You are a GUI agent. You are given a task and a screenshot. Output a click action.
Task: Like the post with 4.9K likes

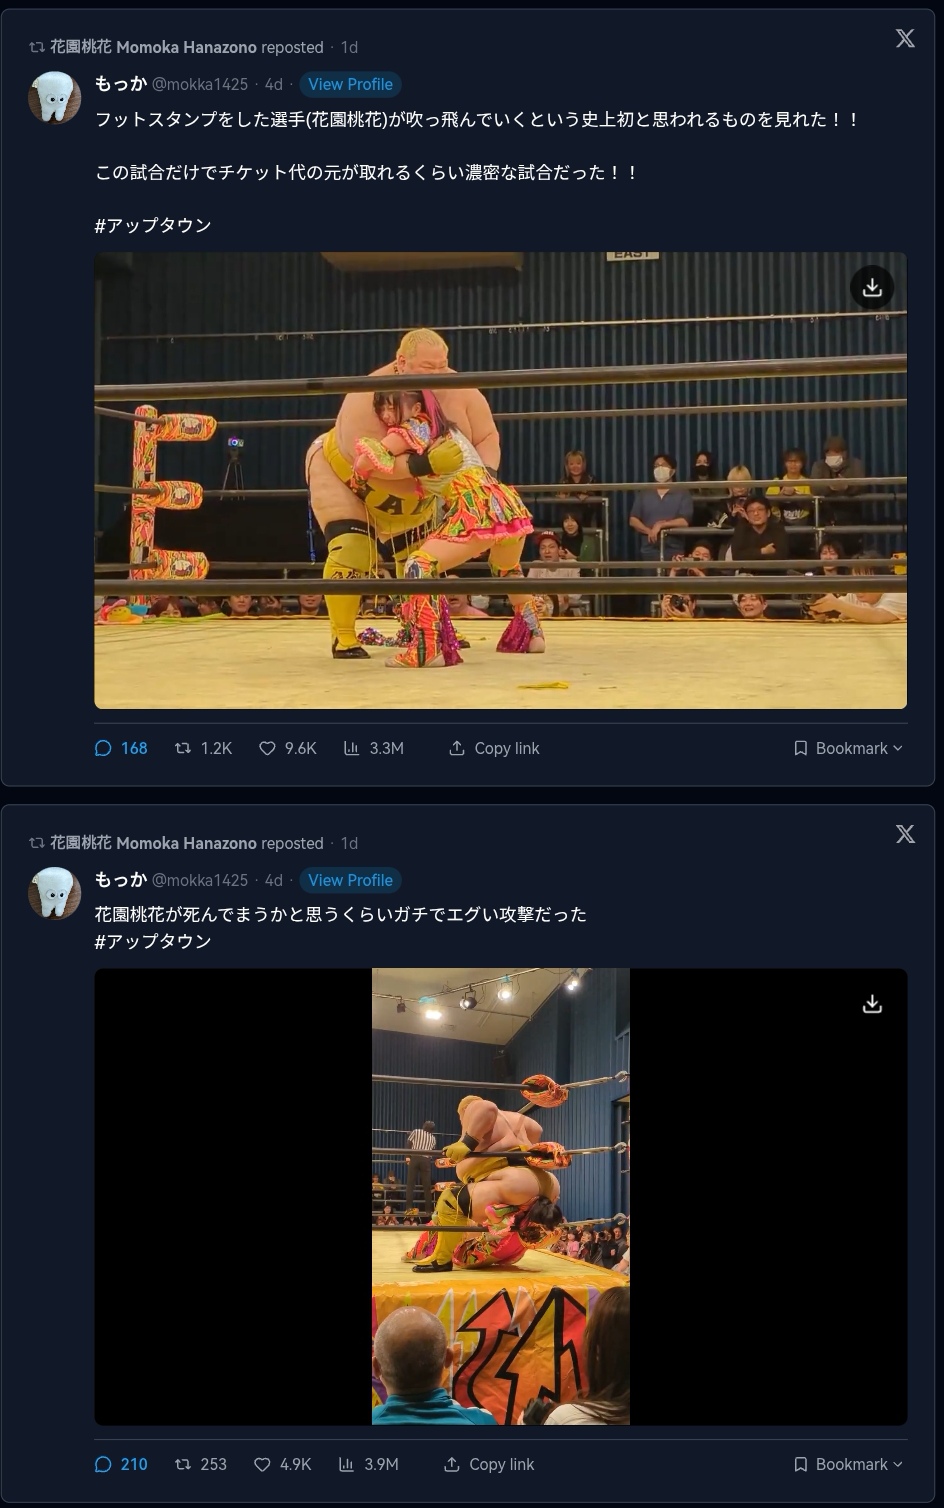point(283,1464)
